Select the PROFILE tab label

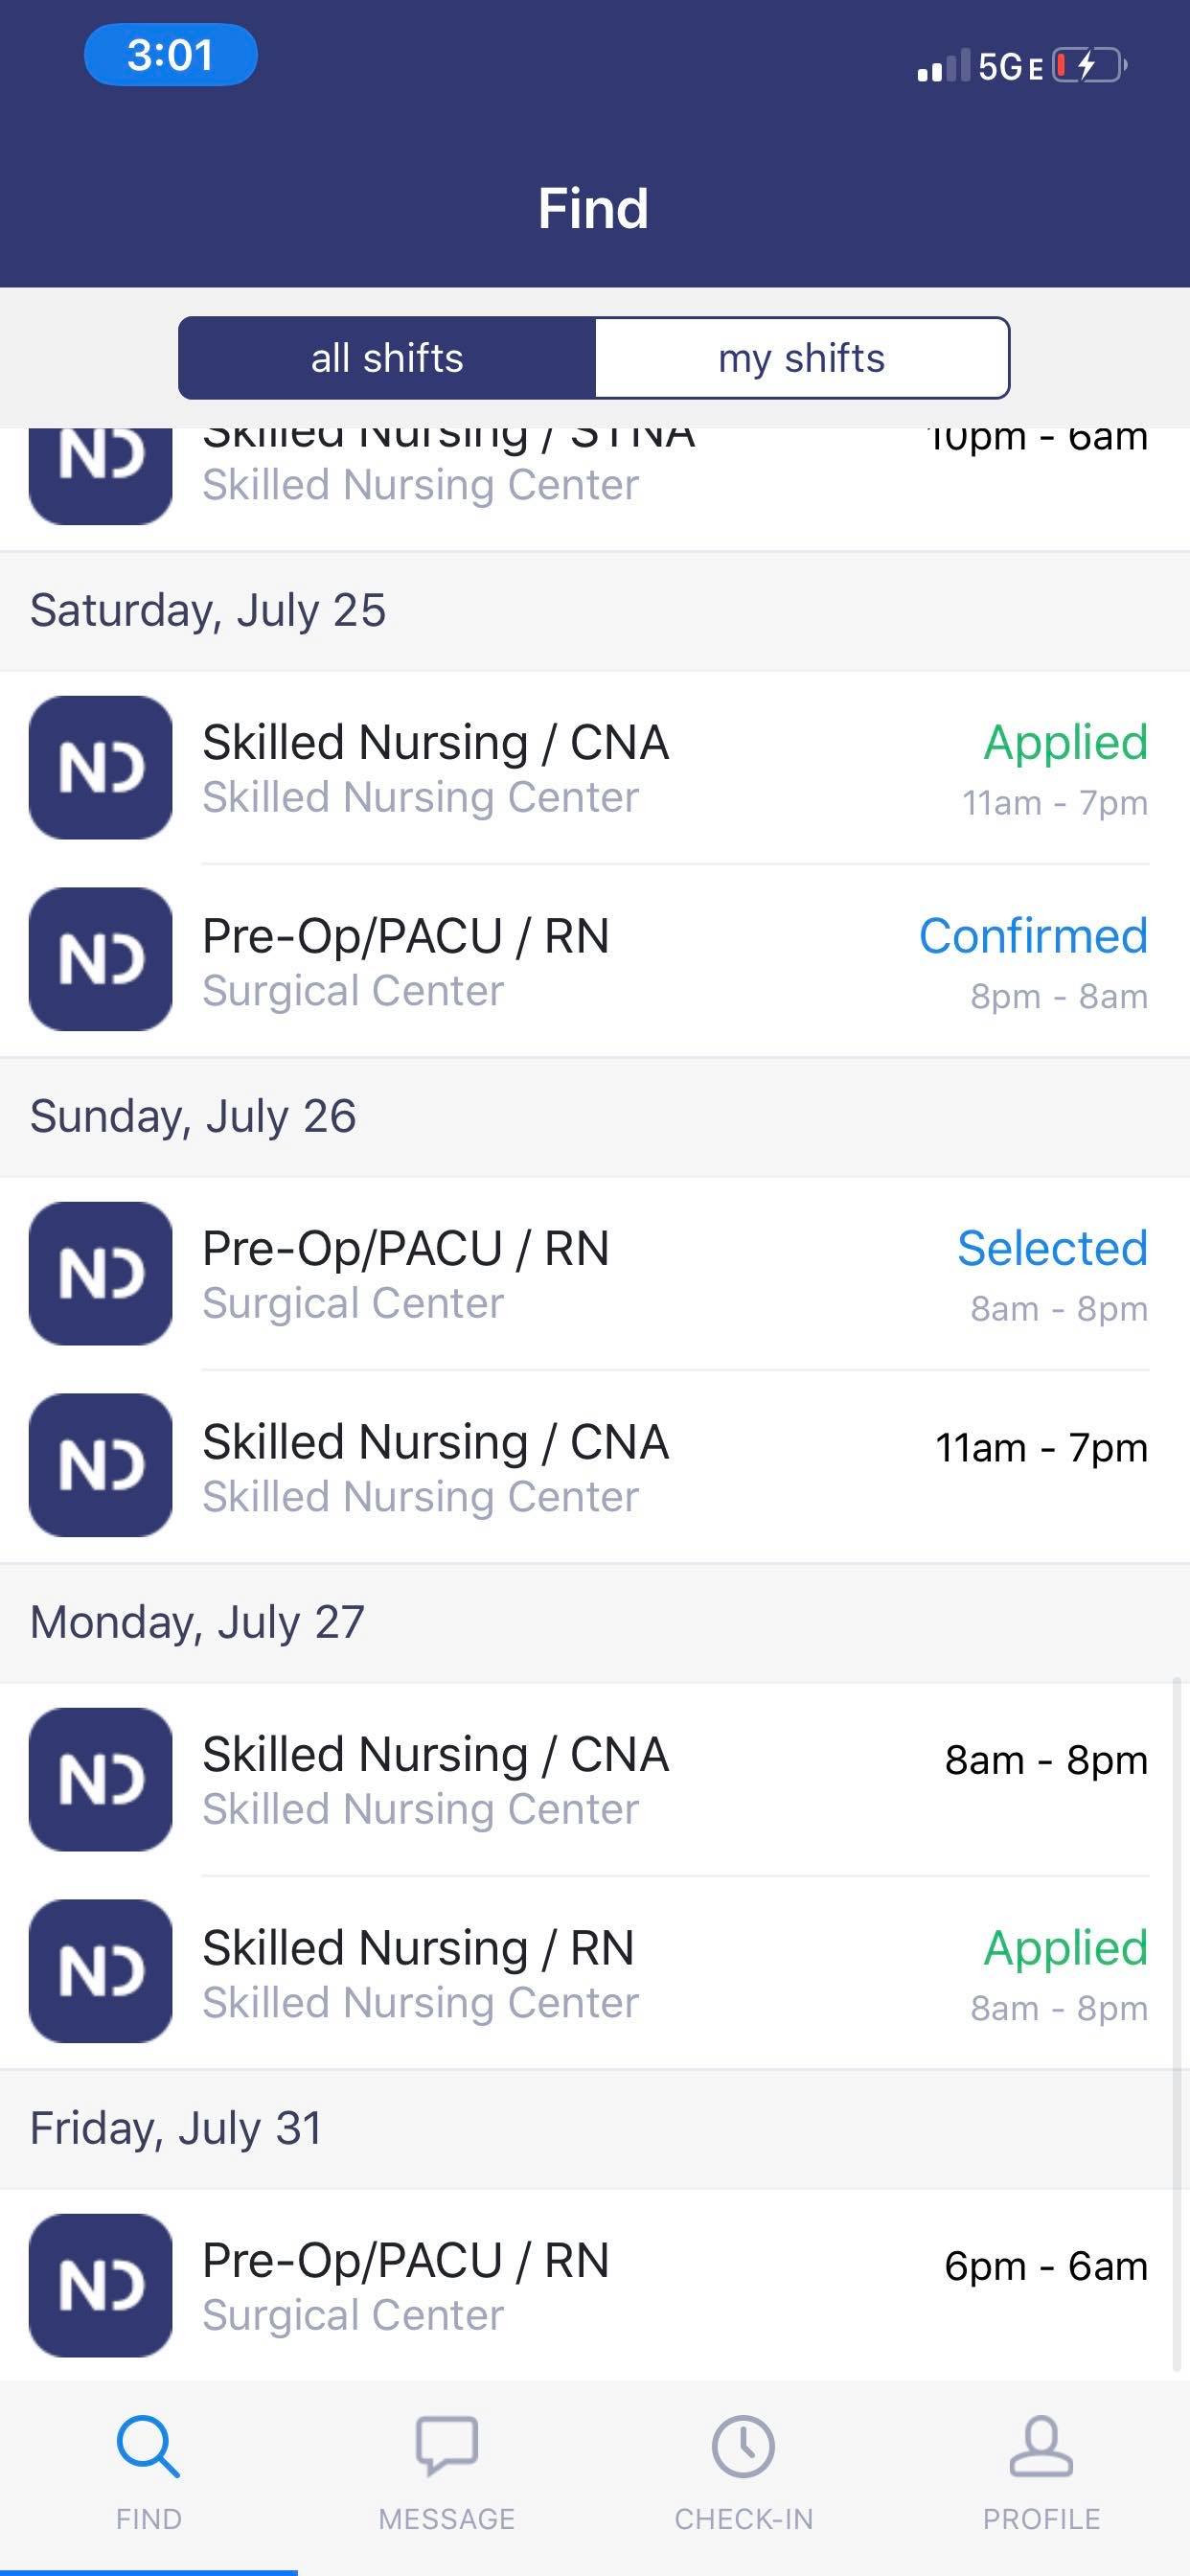(x=1041, y=2519)
